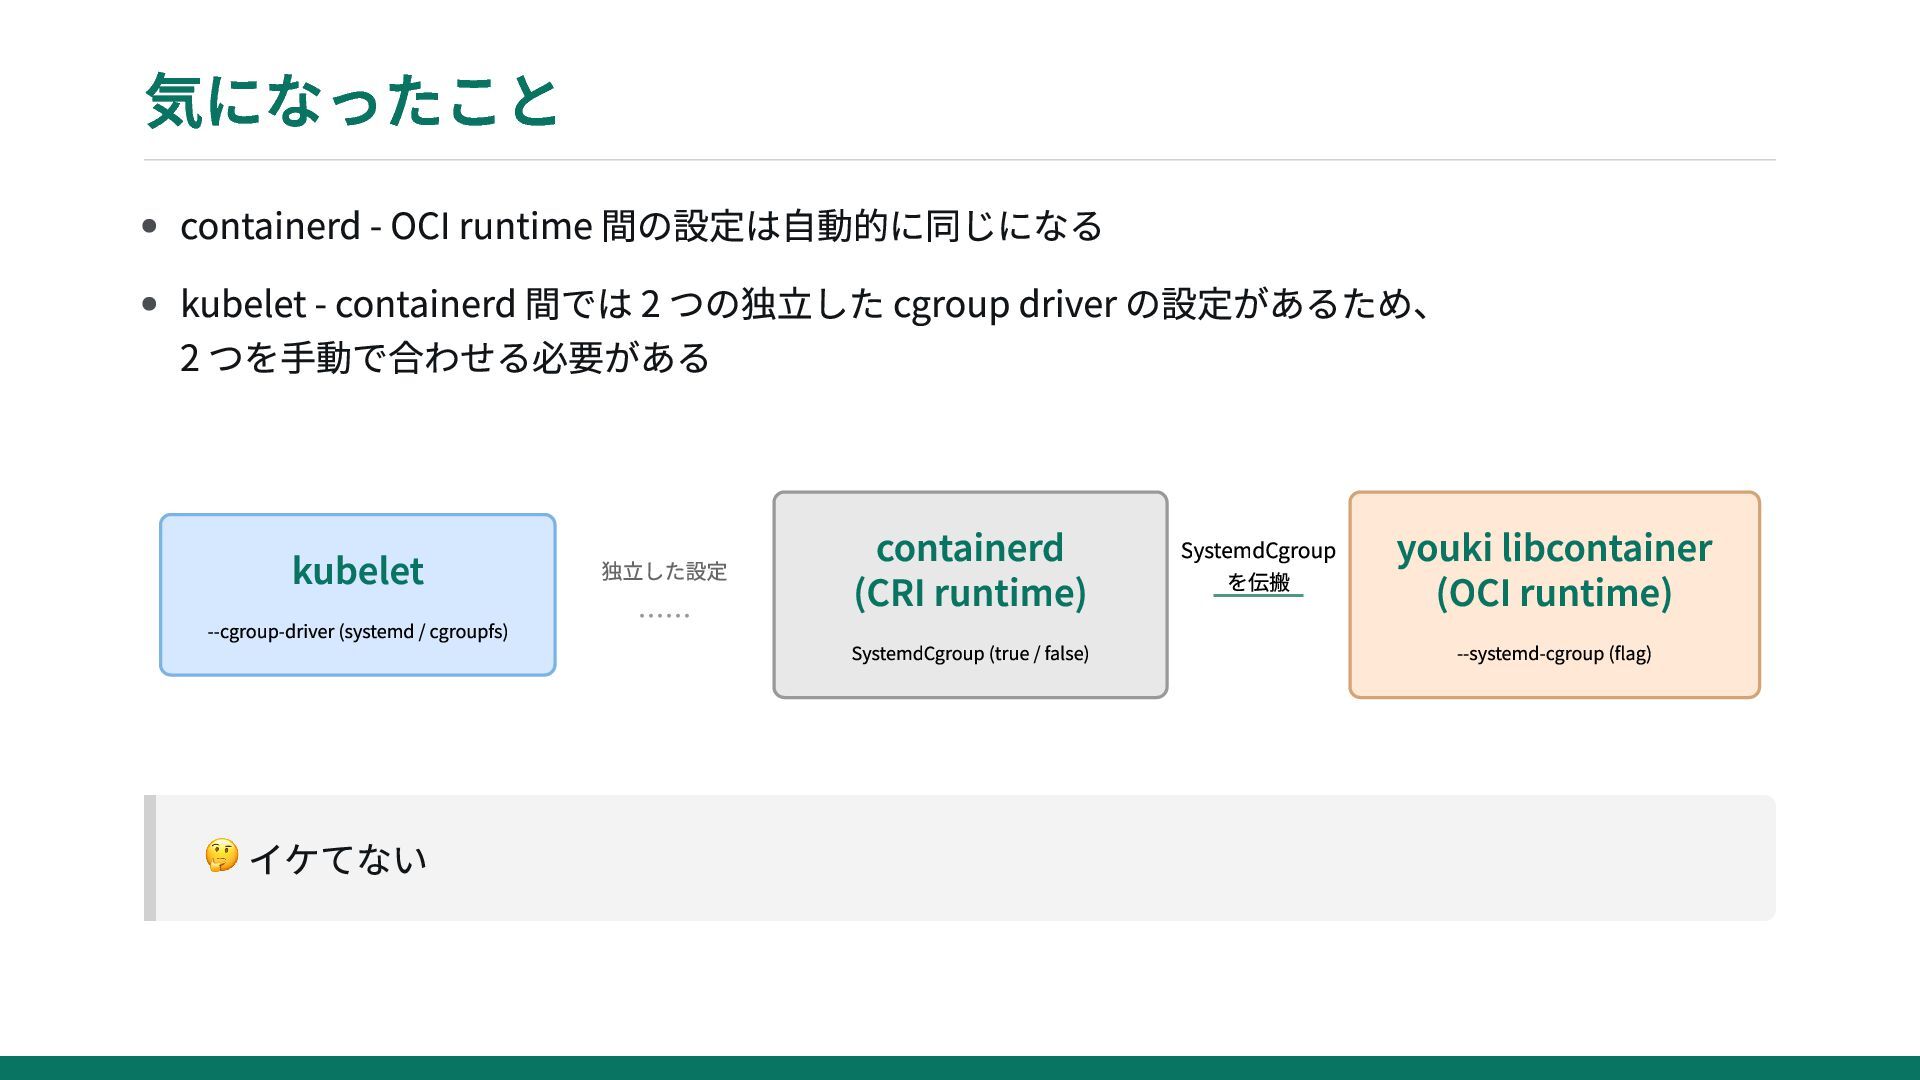
Task: Click the line 2つを手動で合わせる必要がある
Action: [x=445, y=357]
